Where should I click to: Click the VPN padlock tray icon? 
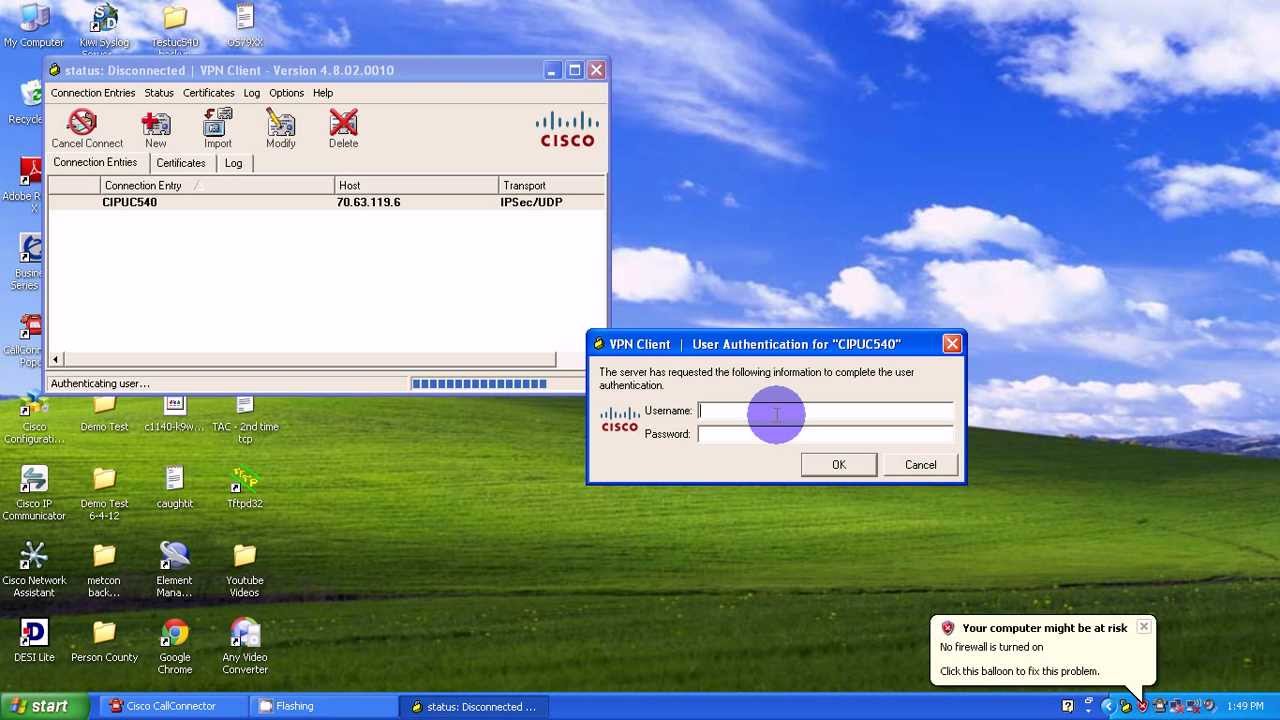coord(1126,706)
